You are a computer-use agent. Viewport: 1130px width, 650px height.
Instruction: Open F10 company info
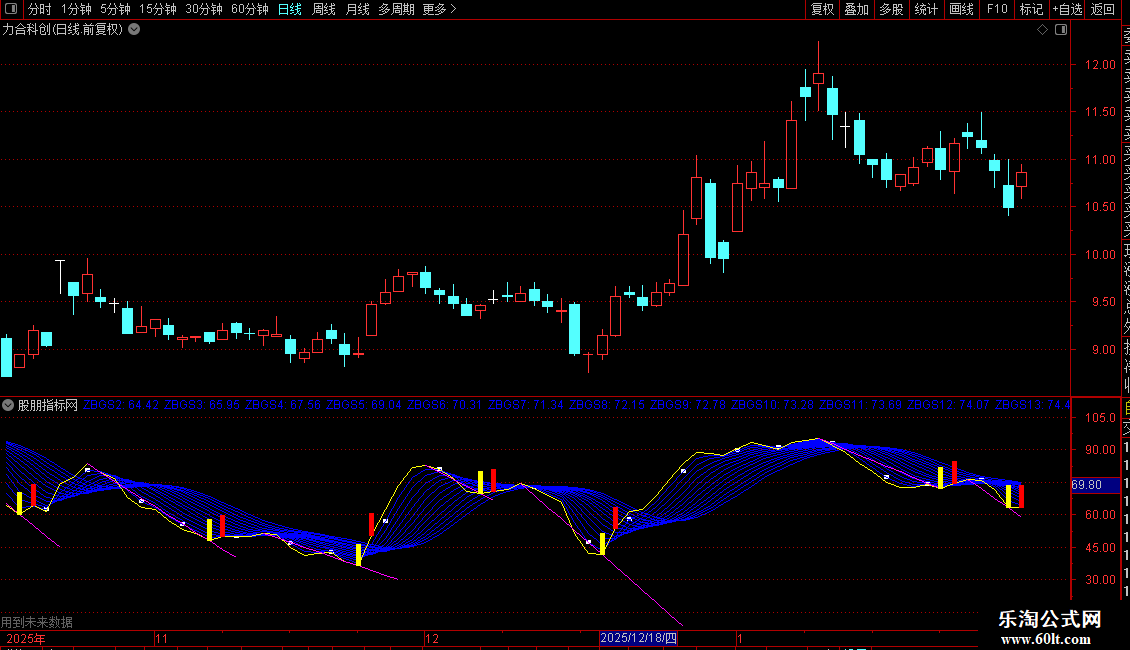(997, 9)
